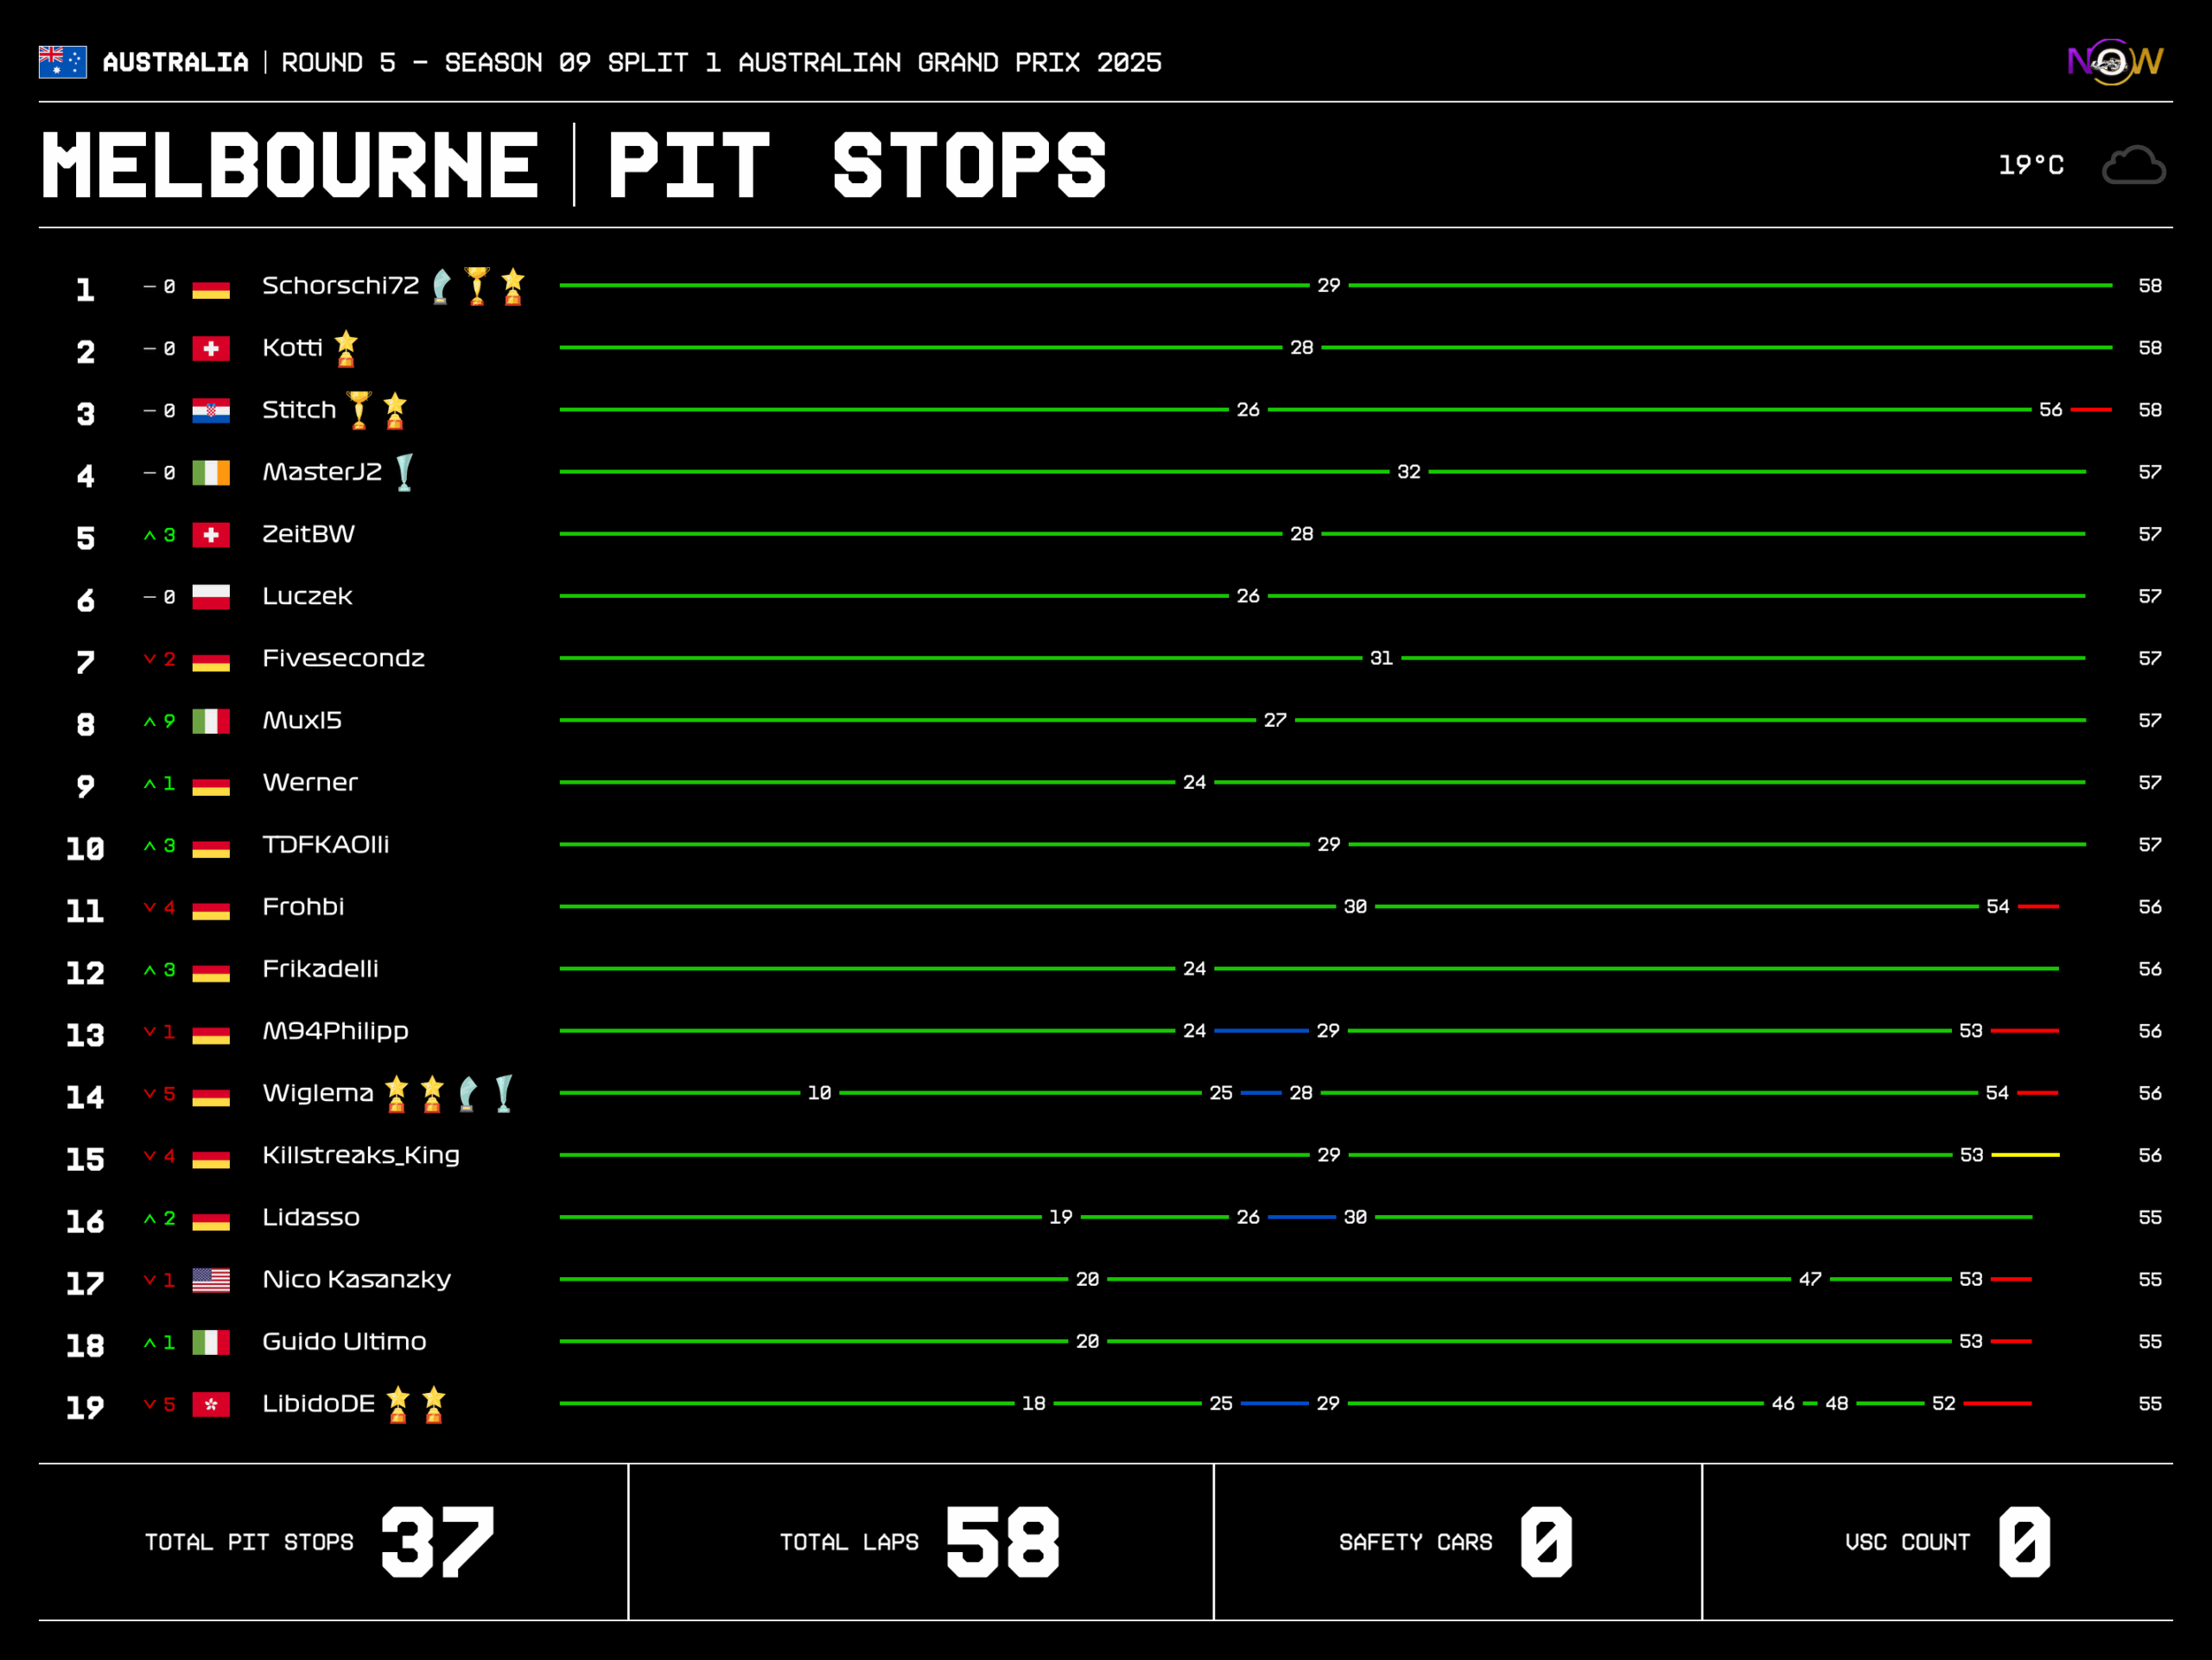Viewport: 2212px width, 1660px height.
Task: Click the cloud weather icon beside 19°C
Action: (2135, 163)
